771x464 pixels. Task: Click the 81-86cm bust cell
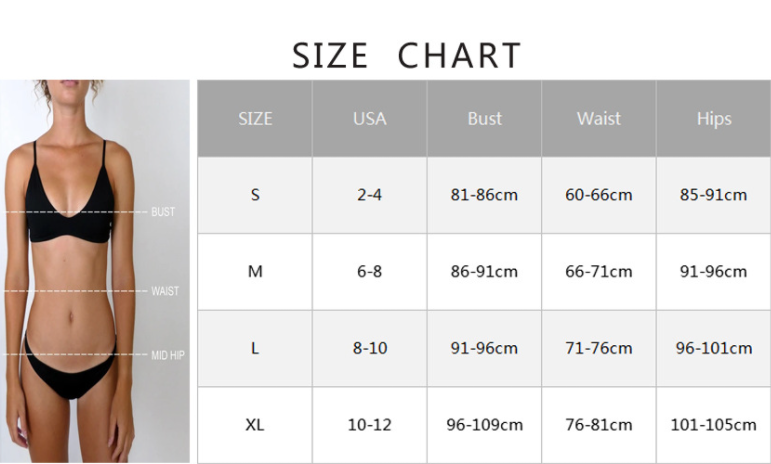click(x=484, y=195)
